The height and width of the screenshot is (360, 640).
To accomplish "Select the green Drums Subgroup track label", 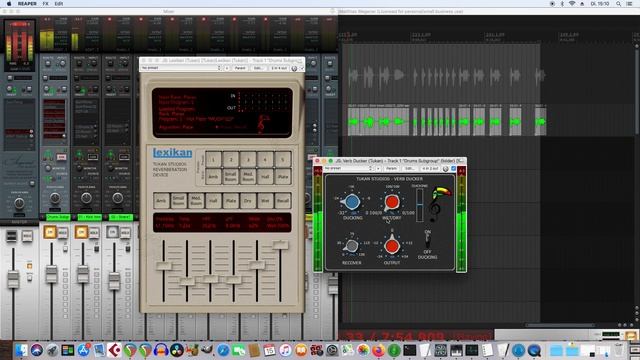I will pyautogui.click(x=58, y=217).
